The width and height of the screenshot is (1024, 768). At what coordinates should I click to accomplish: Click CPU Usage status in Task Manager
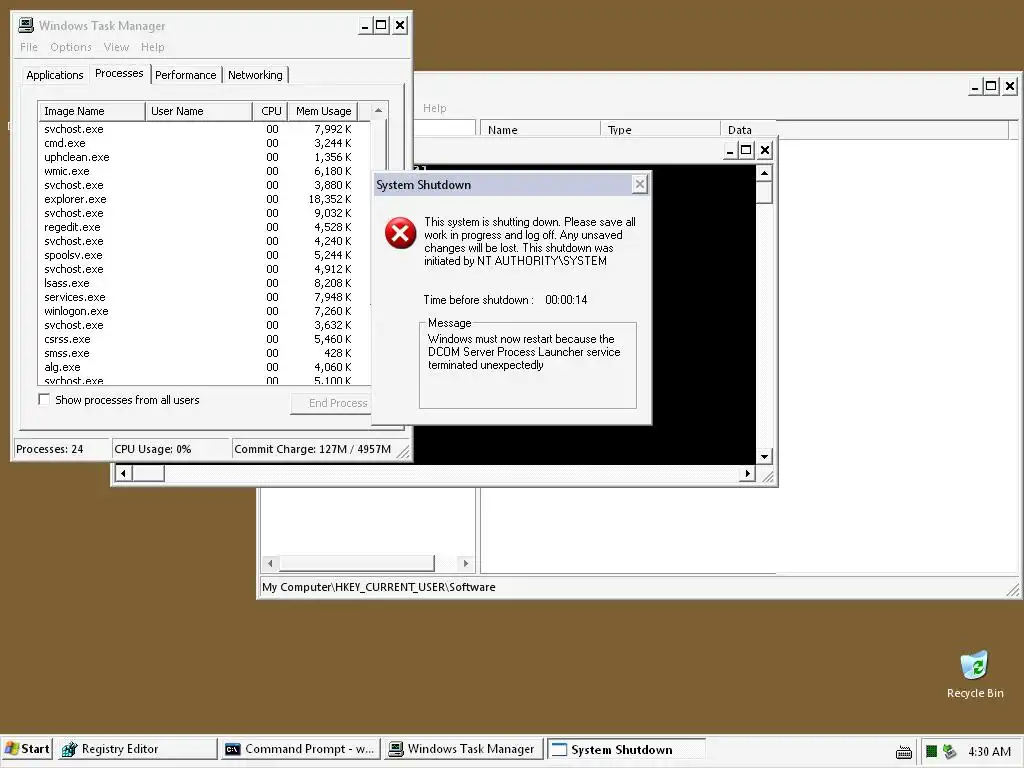click(x=153, y=449)
